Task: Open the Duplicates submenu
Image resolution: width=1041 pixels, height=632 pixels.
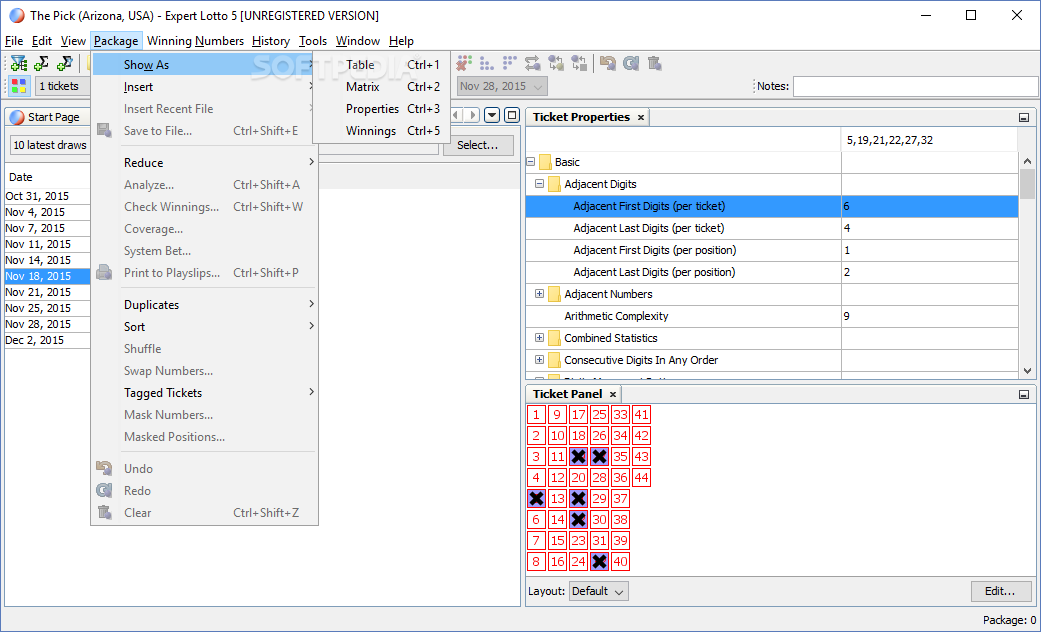Action: tap(204, 305)
